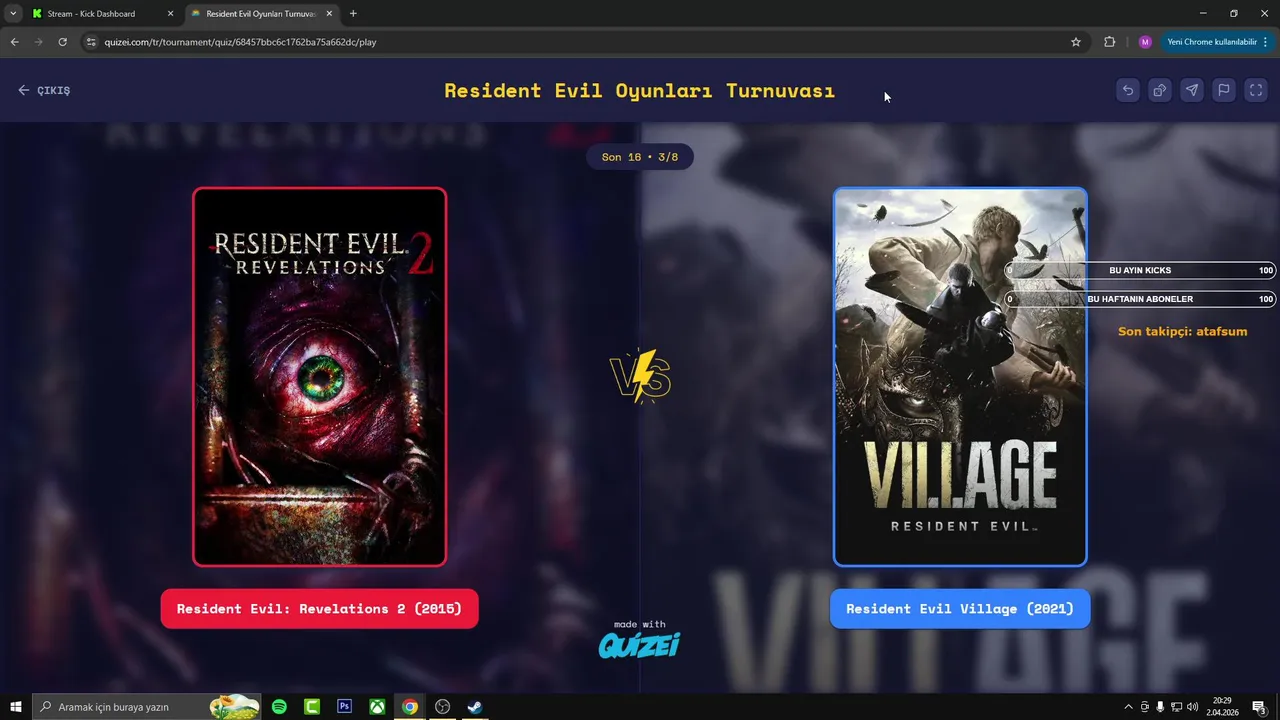Select the blue Resident Evil Village (2021) button
This screenshot has width=1280, height=720.
click(960, 608)
